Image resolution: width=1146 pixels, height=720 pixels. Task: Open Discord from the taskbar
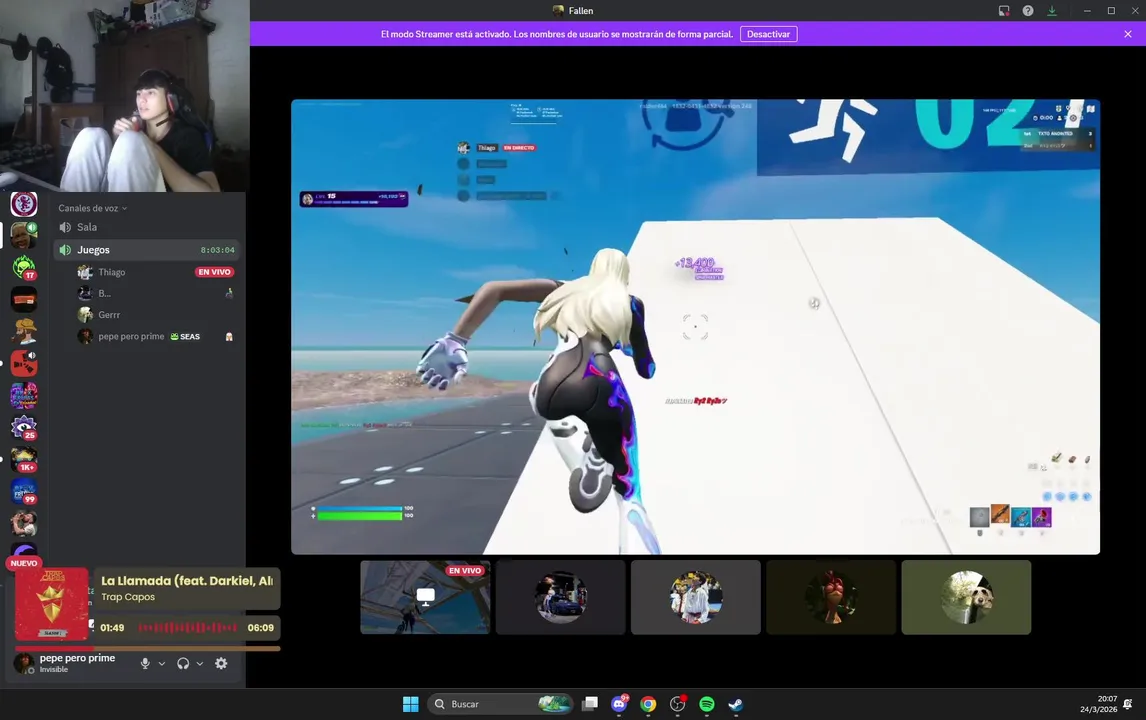[x=619, y=704]
